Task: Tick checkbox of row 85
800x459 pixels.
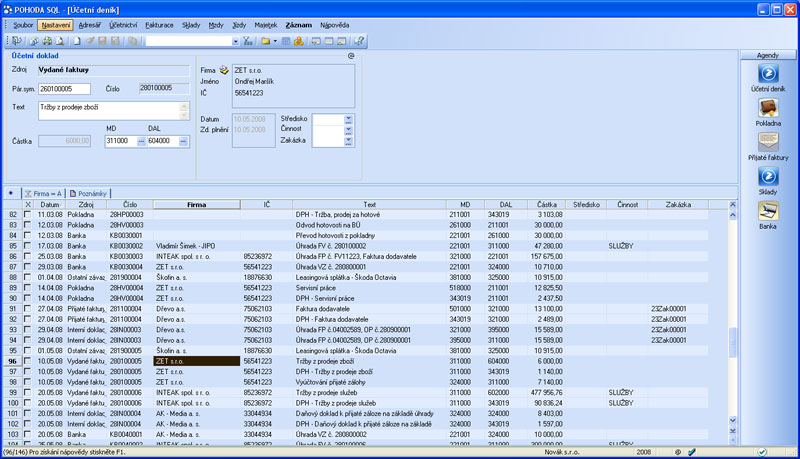Action: (27, 246)
